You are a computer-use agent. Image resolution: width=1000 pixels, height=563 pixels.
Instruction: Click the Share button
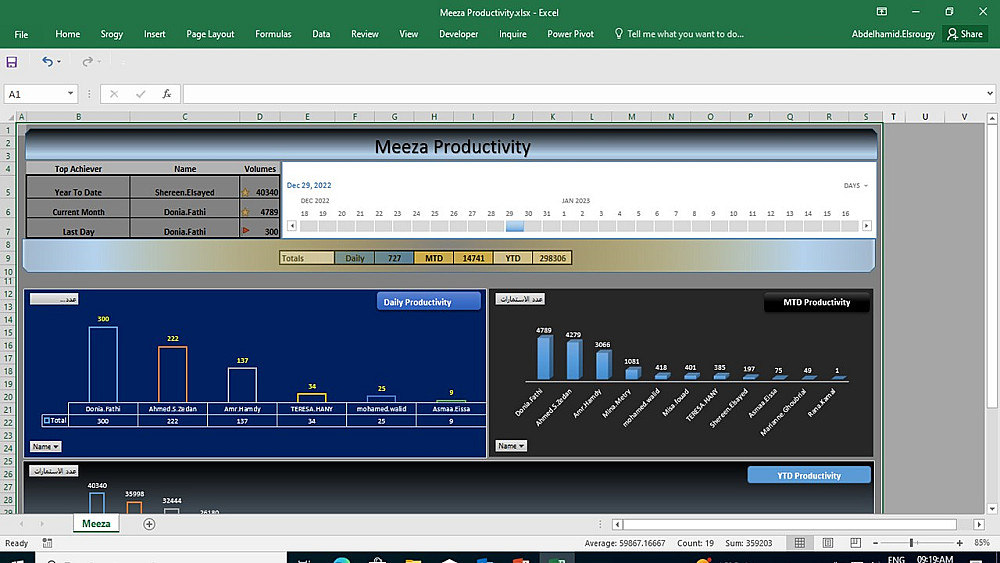point(965,34)
